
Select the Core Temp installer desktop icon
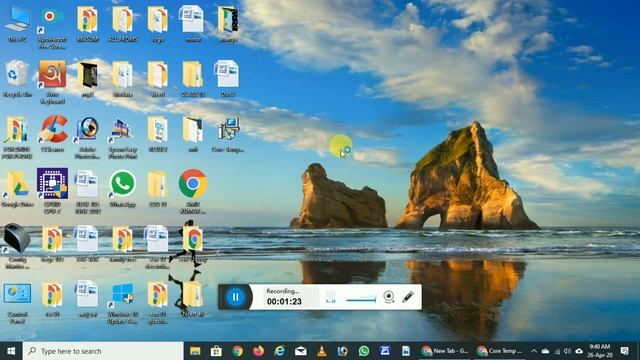click(228, 134)
